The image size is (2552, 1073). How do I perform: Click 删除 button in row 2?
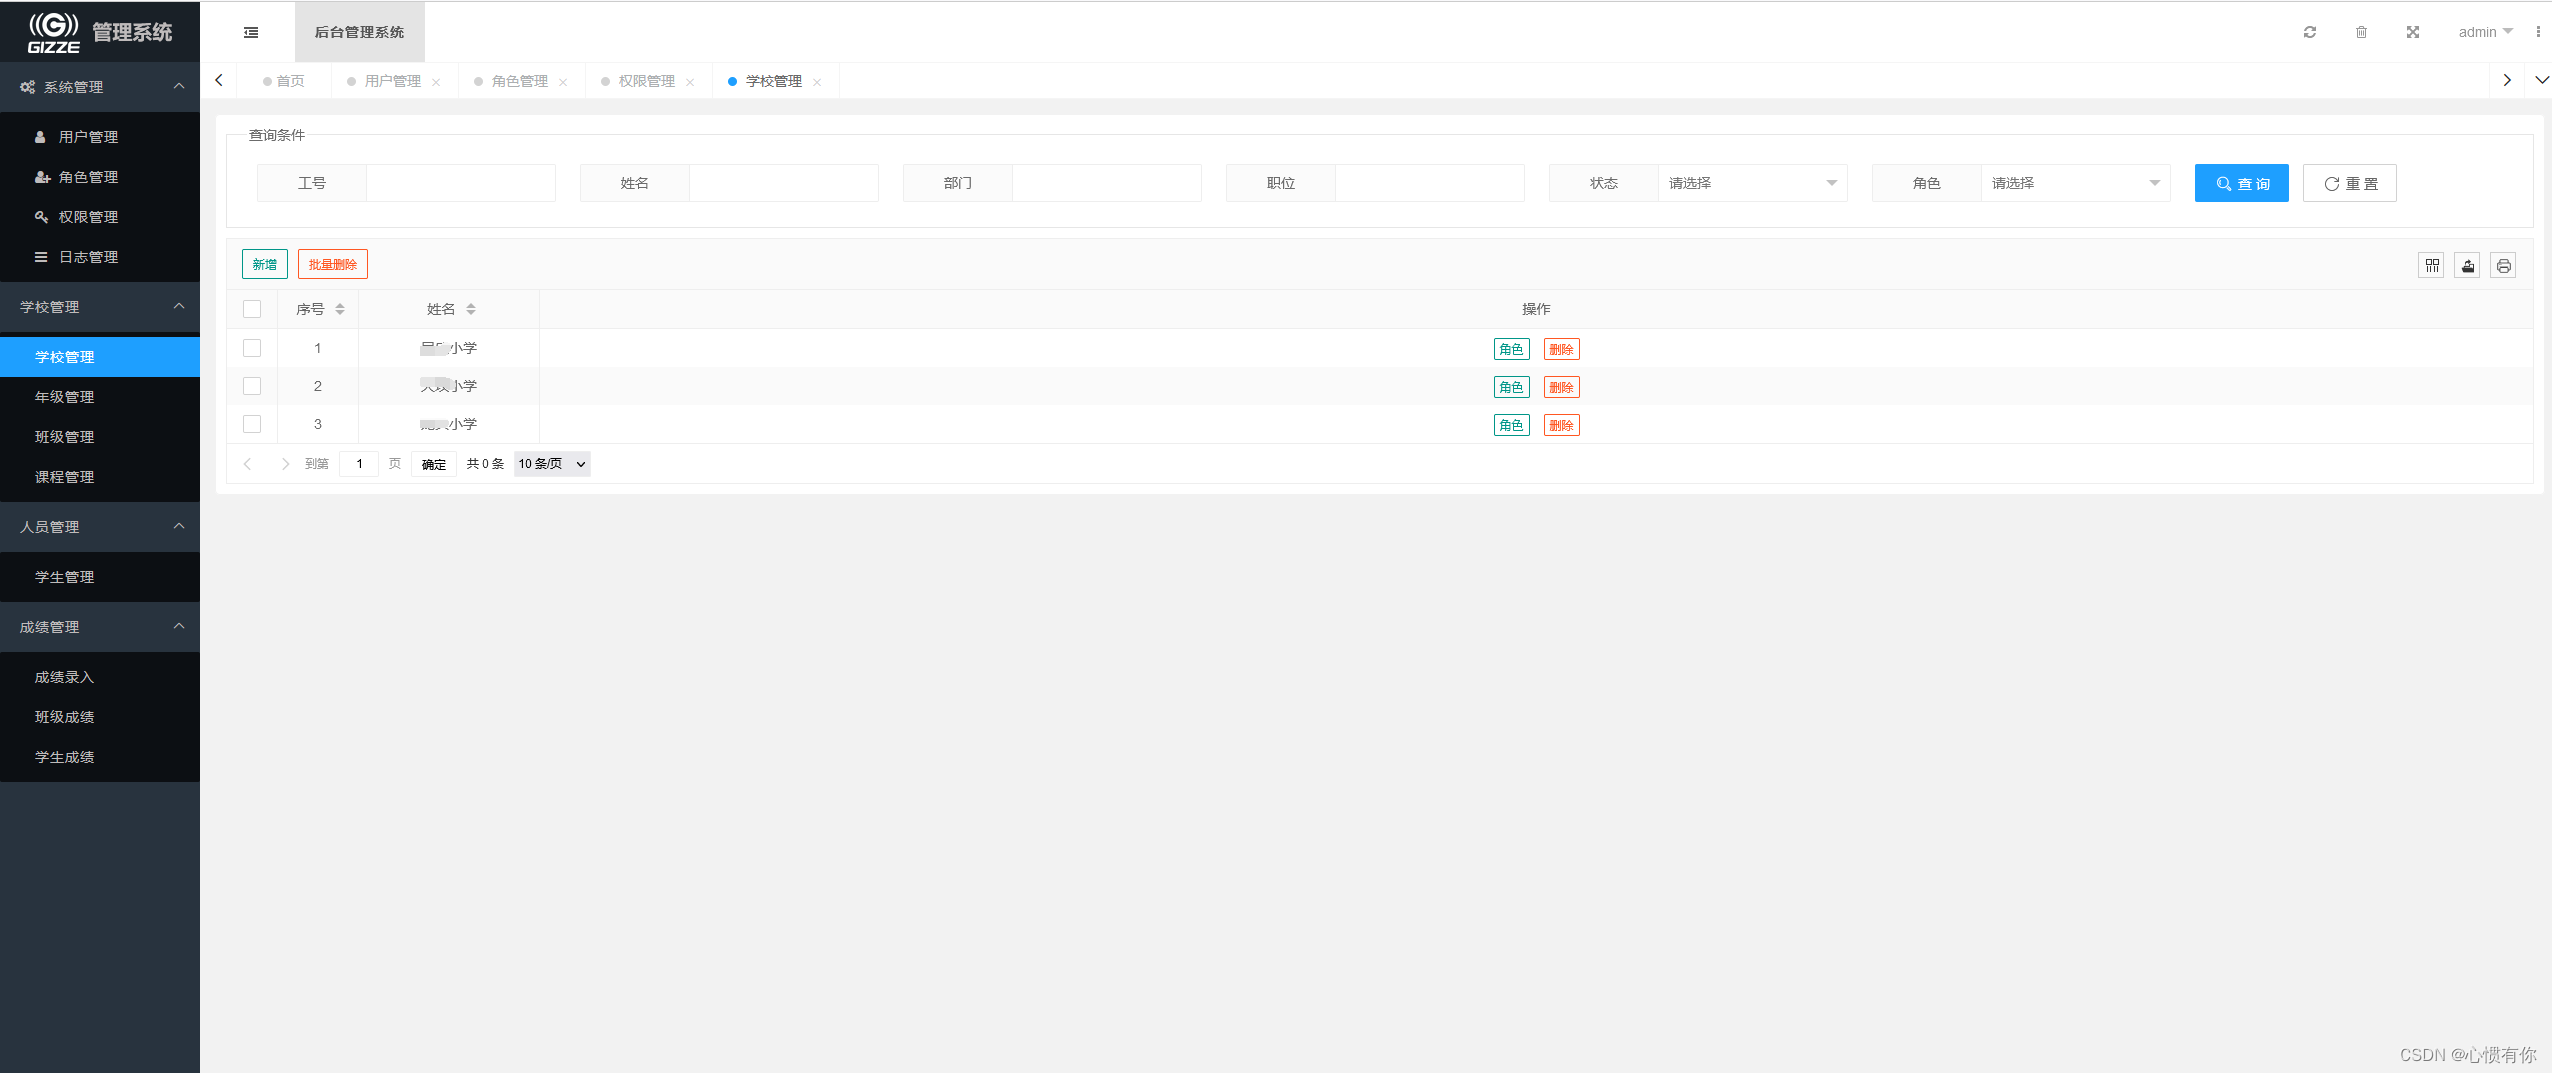click(1561, 387)
